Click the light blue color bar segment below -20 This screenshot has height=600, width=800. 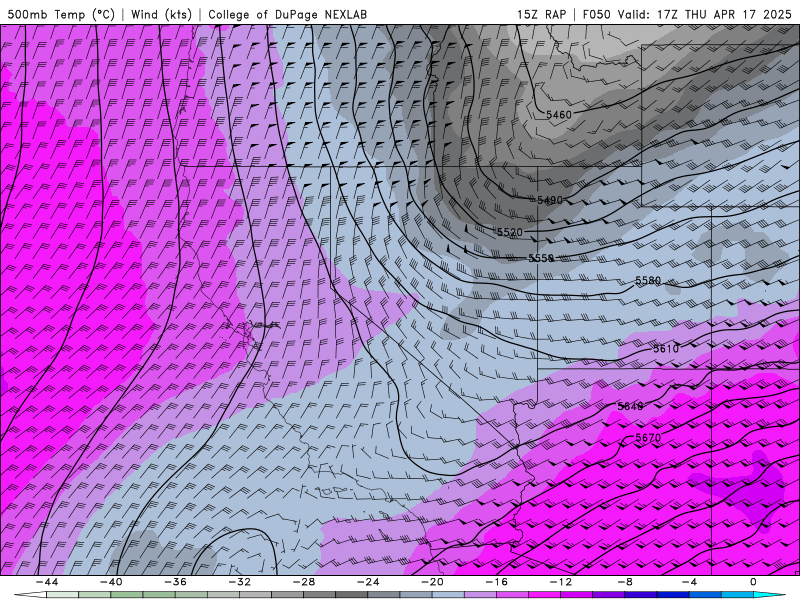[x=448, y=595]
